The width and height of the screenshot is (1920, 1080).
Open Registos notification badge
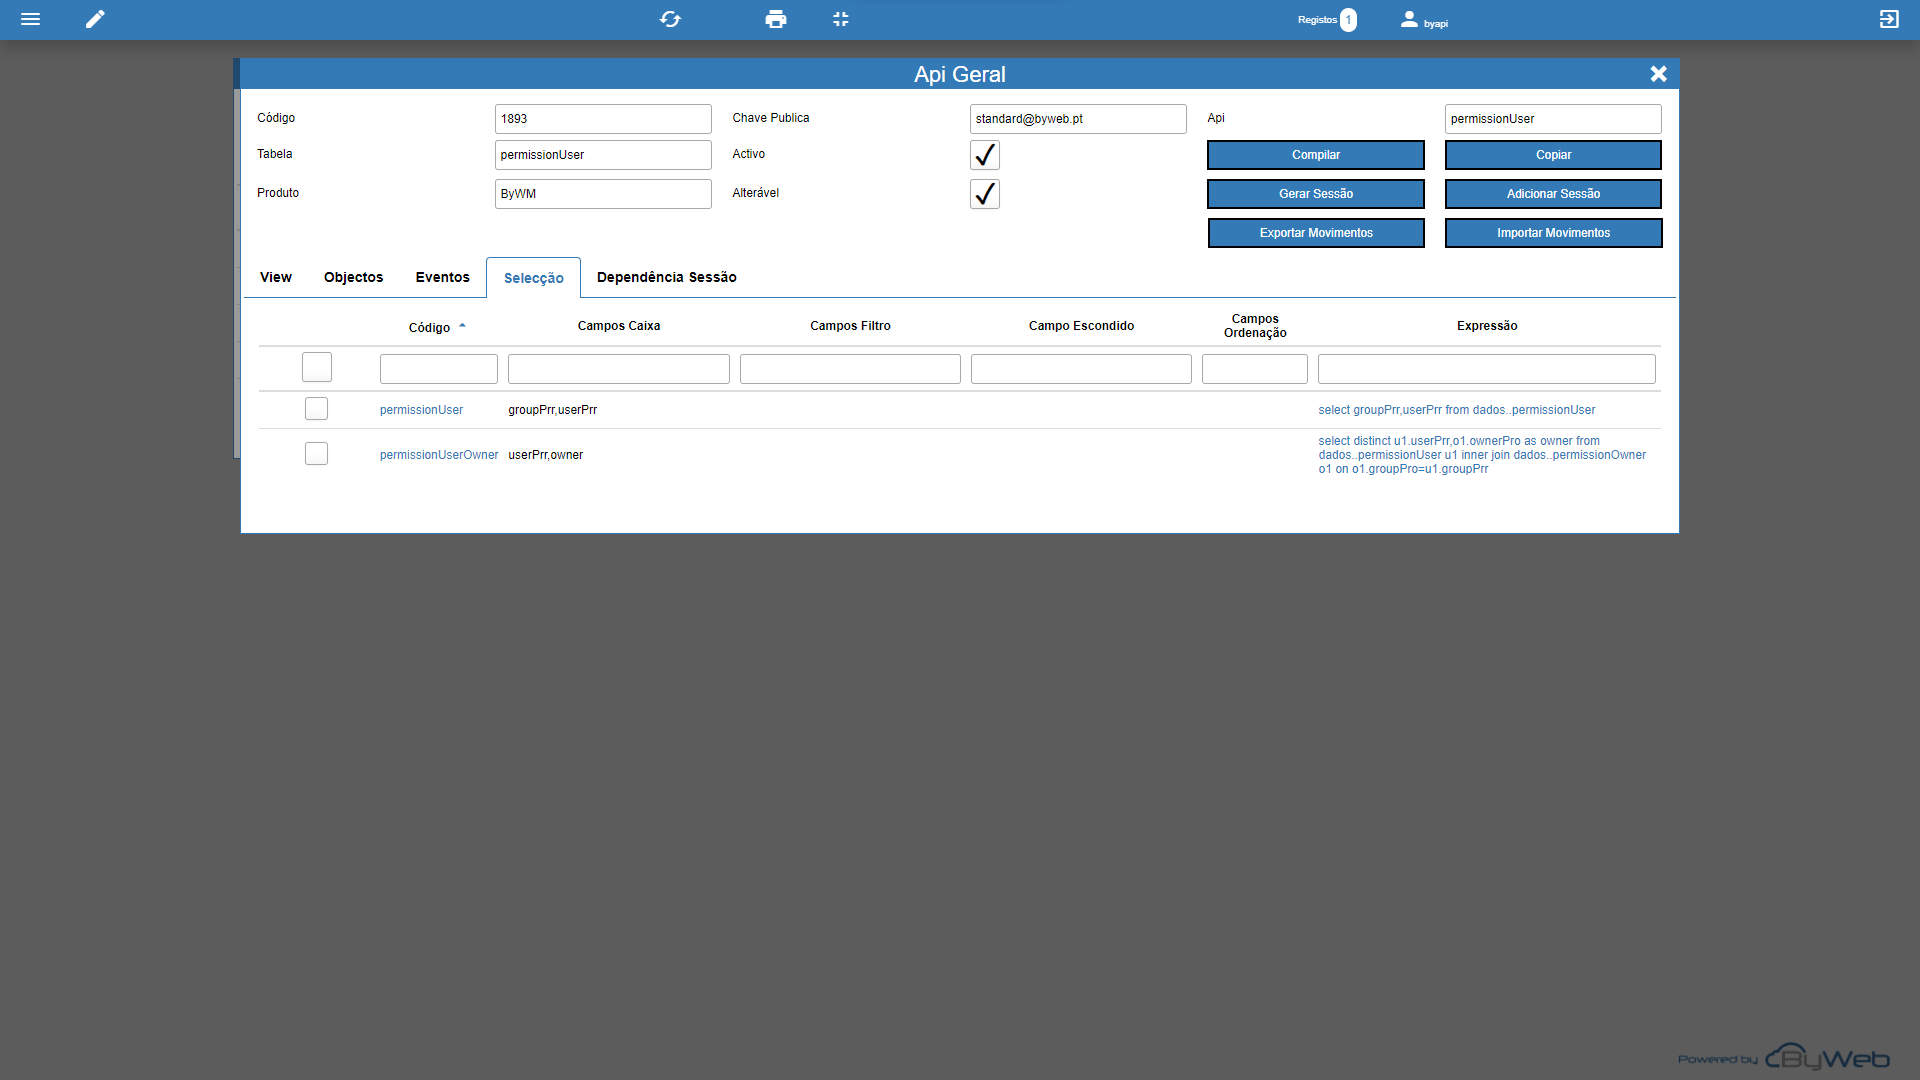click(x=1348, y=20)
